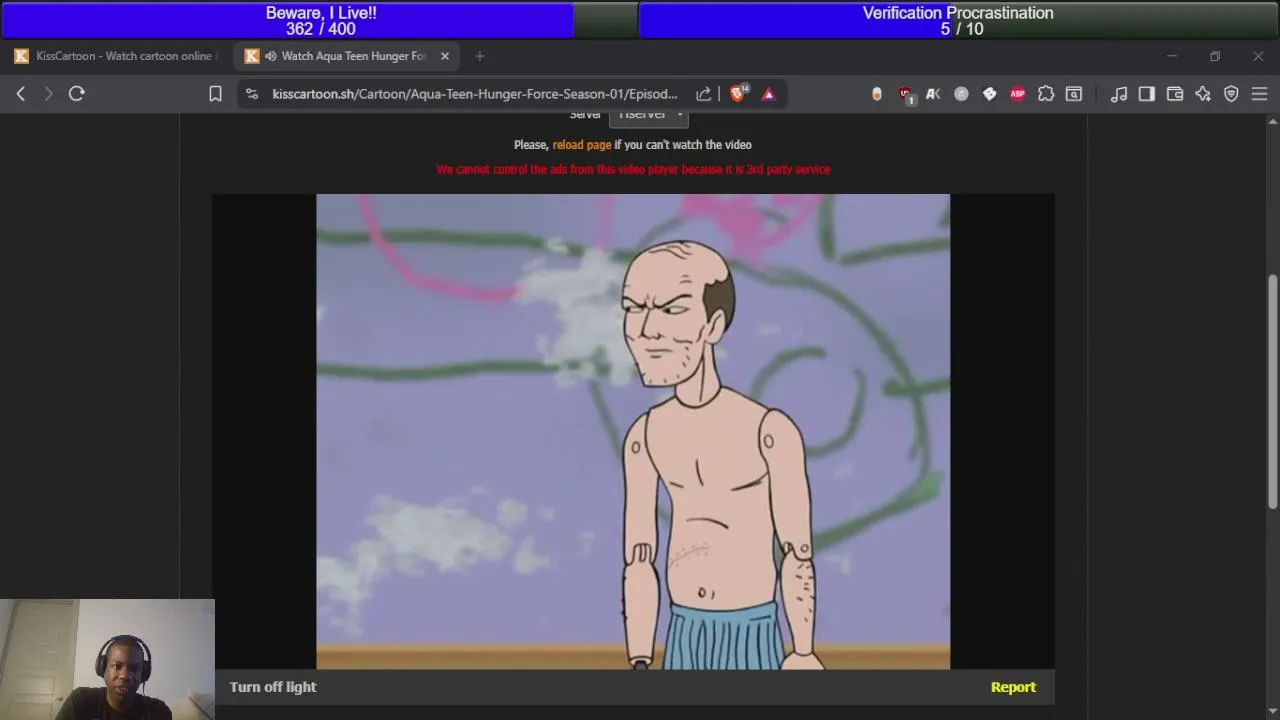Open the gray circular extension icon
Image resolution: width=1280 pixels, height=720 pixels.
[961, 94]
